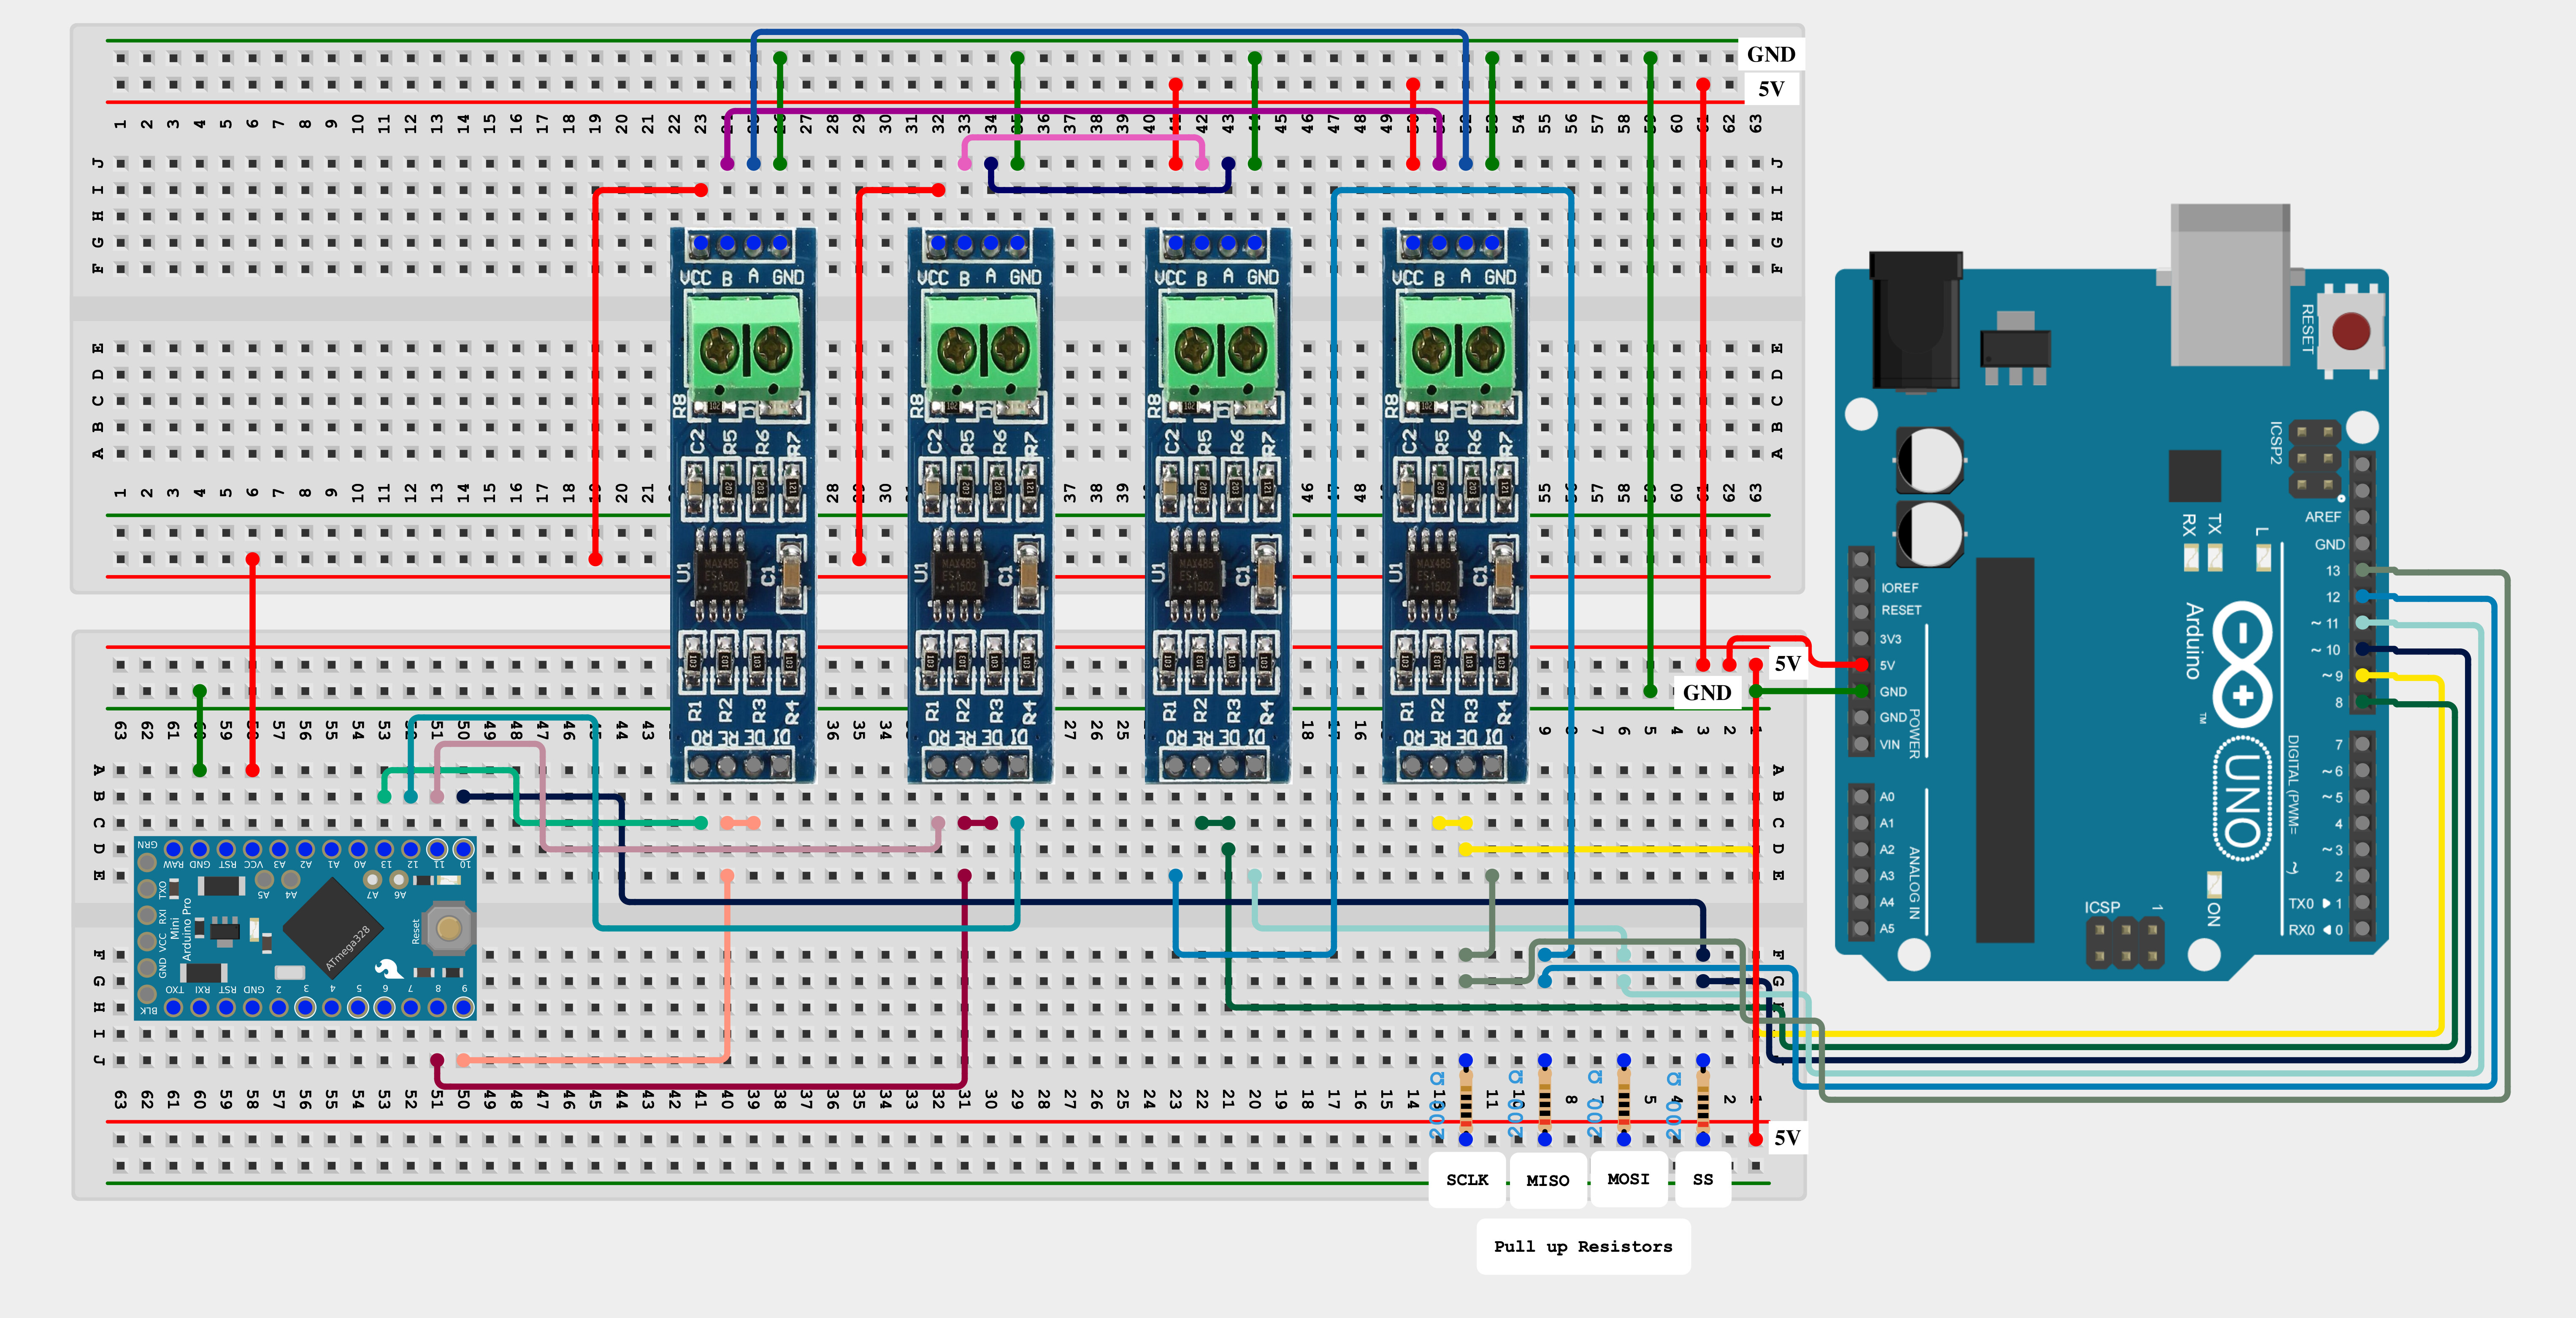Click the Arduino Pro Mini reset button

pyautogui.click(x=448, y=928)
